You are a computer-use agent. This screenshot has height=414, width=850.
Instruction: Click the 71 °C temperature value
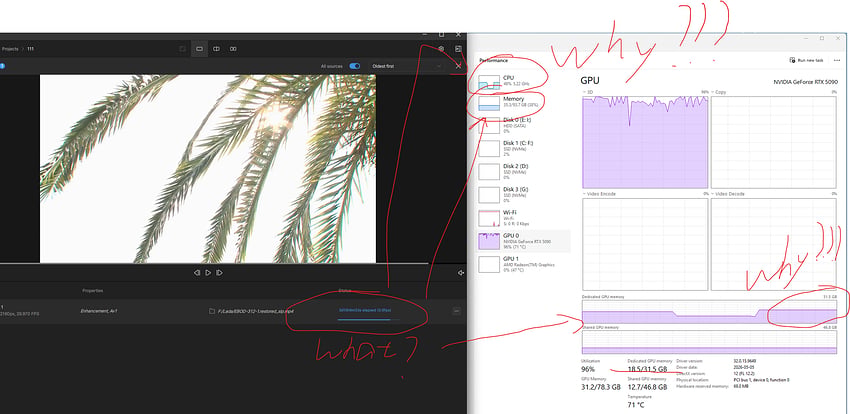point(636,405)
